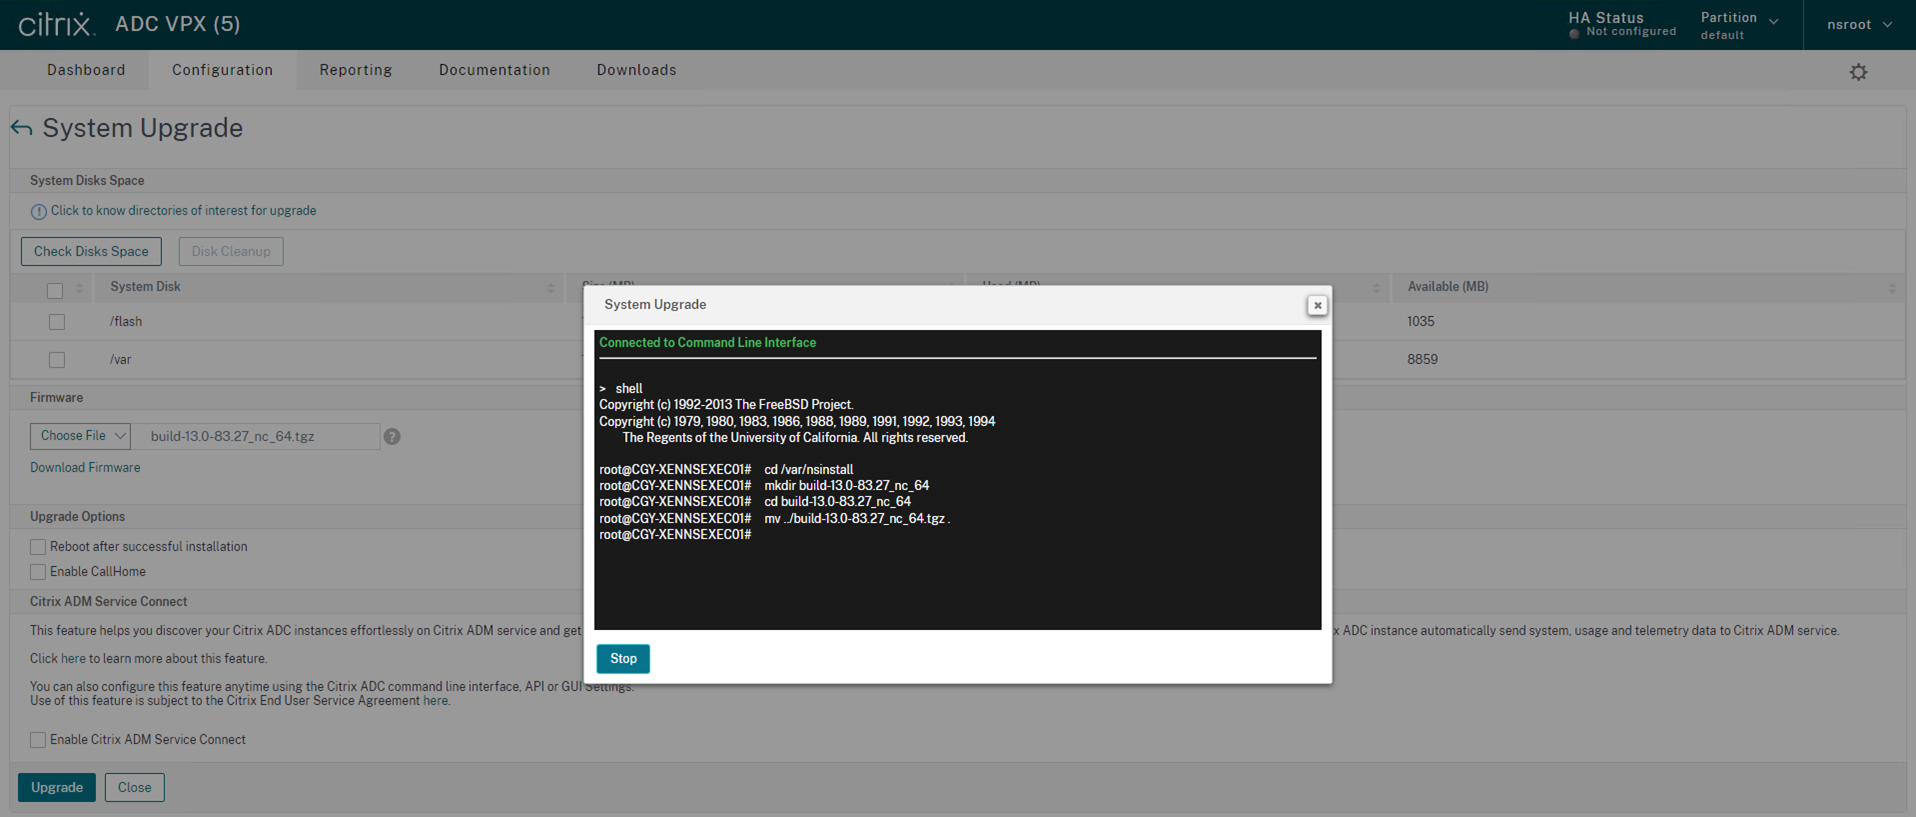
Task: Switch to the Configuration tab
Action: pos(222,70)
